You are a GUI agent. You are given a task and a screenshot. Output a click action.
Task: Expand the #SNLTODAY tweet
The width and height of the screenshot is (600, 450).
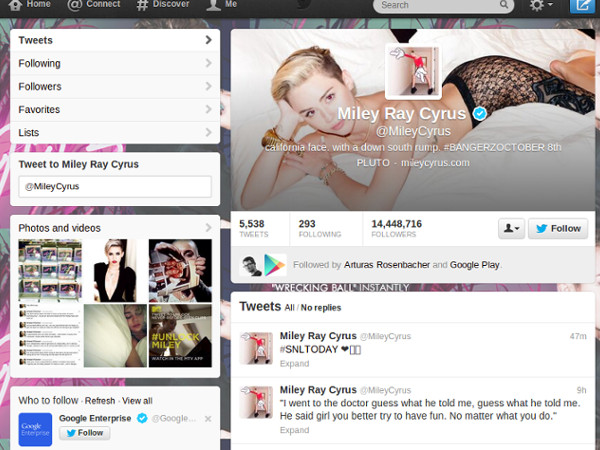point(294,364)
